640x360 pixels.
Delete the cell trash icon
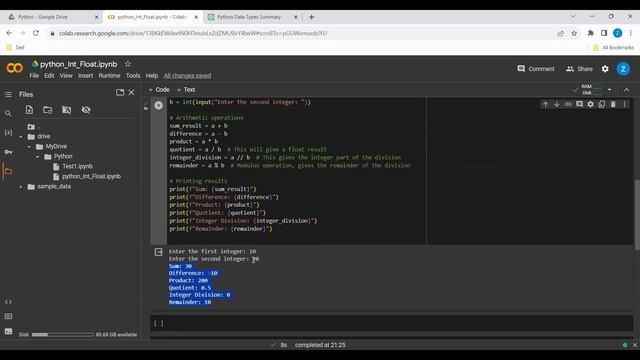tap(613, 104)
